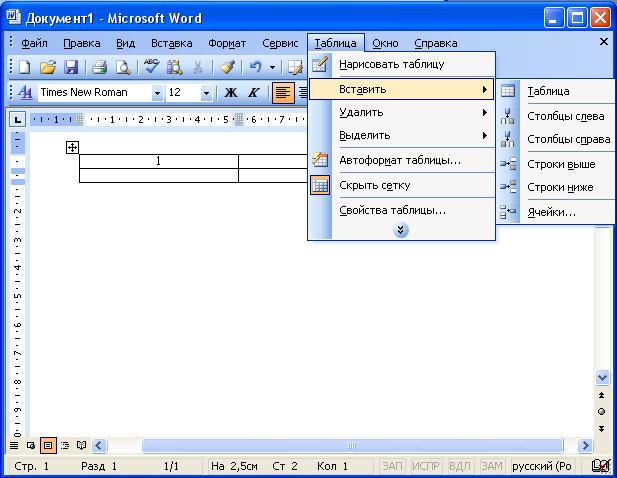Viewport: 617px width, 478px height.
Task: Choose Нарисовать таблицу
Action: tap(401, 64)
